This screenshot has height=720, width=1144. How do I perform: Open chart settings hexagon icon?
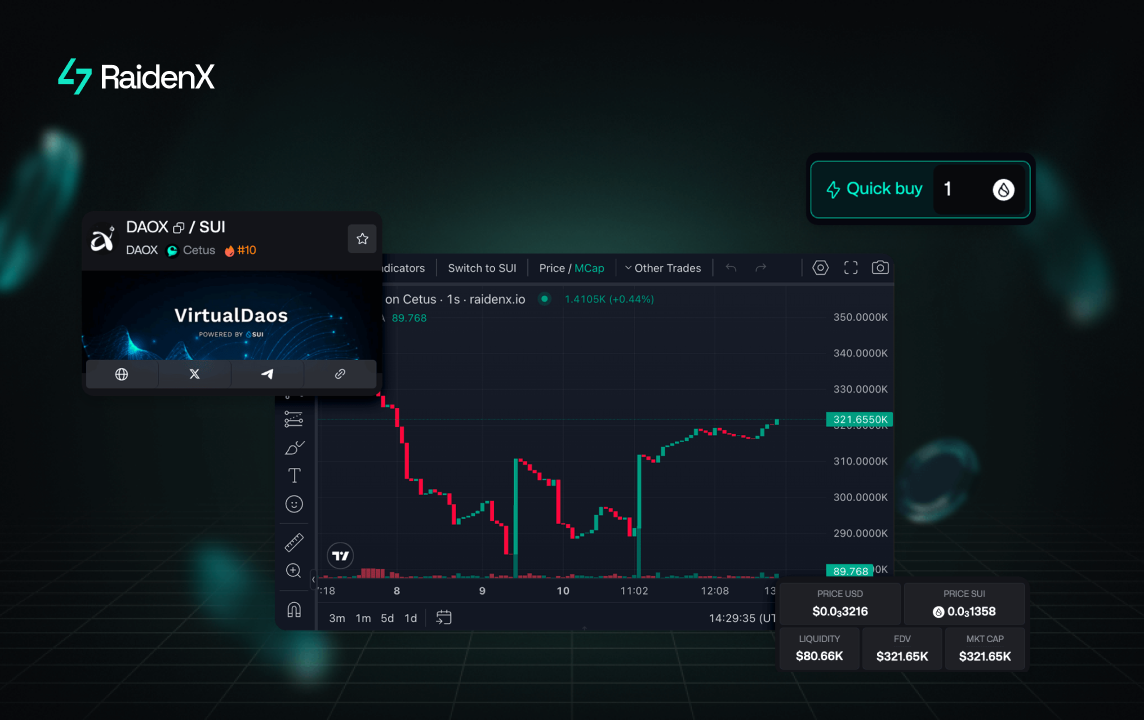point(820,268)
